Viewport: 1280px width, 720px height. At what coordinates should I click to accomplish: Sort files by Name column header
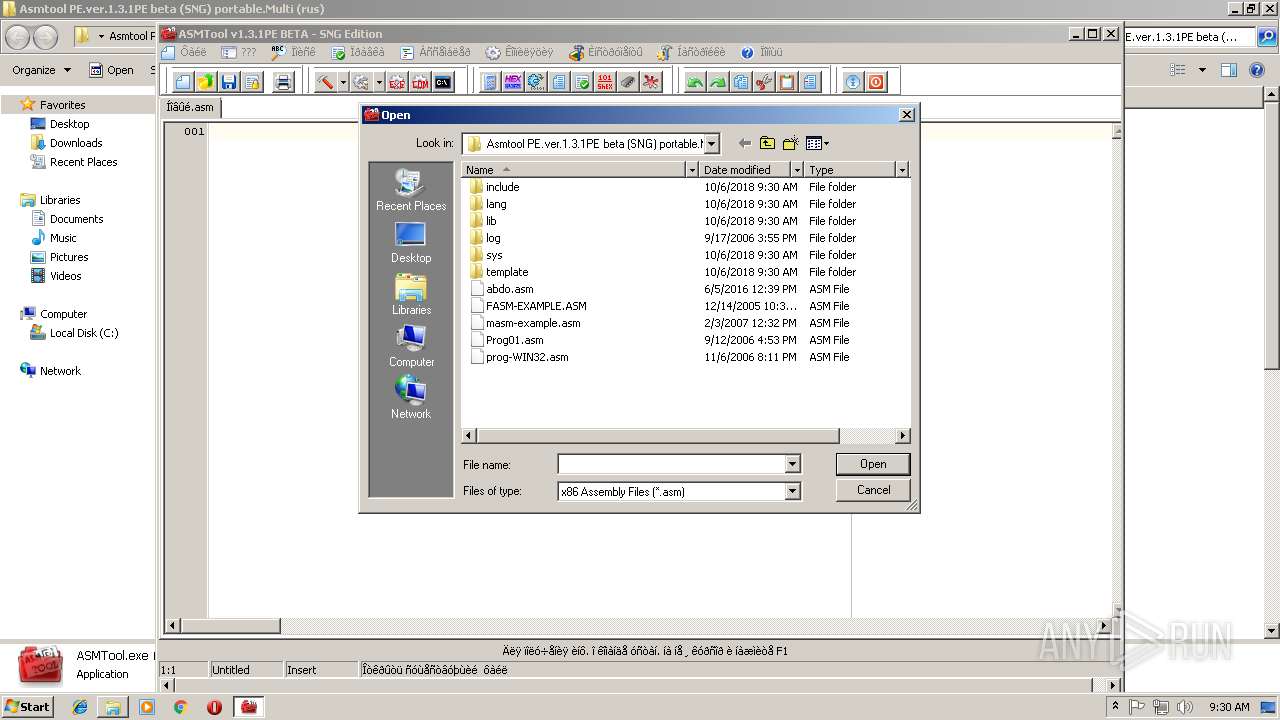pyautogui.click(x=573, y=170)
